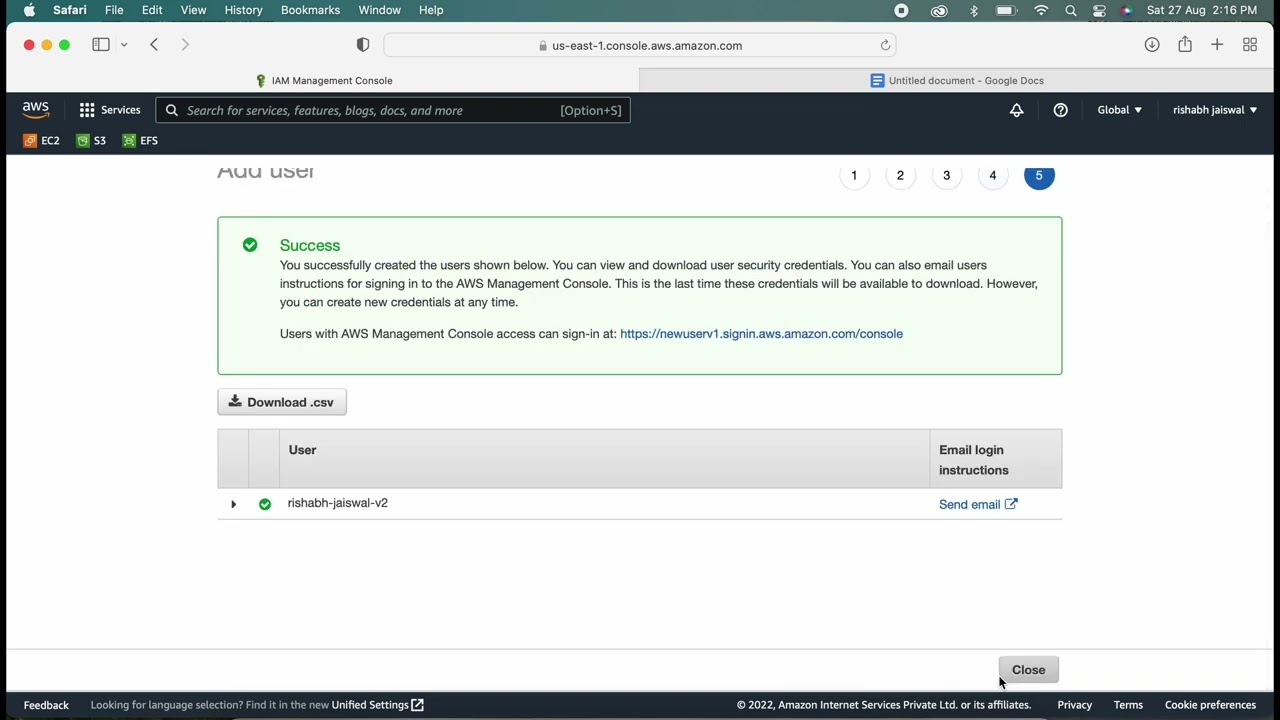Click the Bluetooth menu bar icon

pyautogui.click(x=974, y=10)
